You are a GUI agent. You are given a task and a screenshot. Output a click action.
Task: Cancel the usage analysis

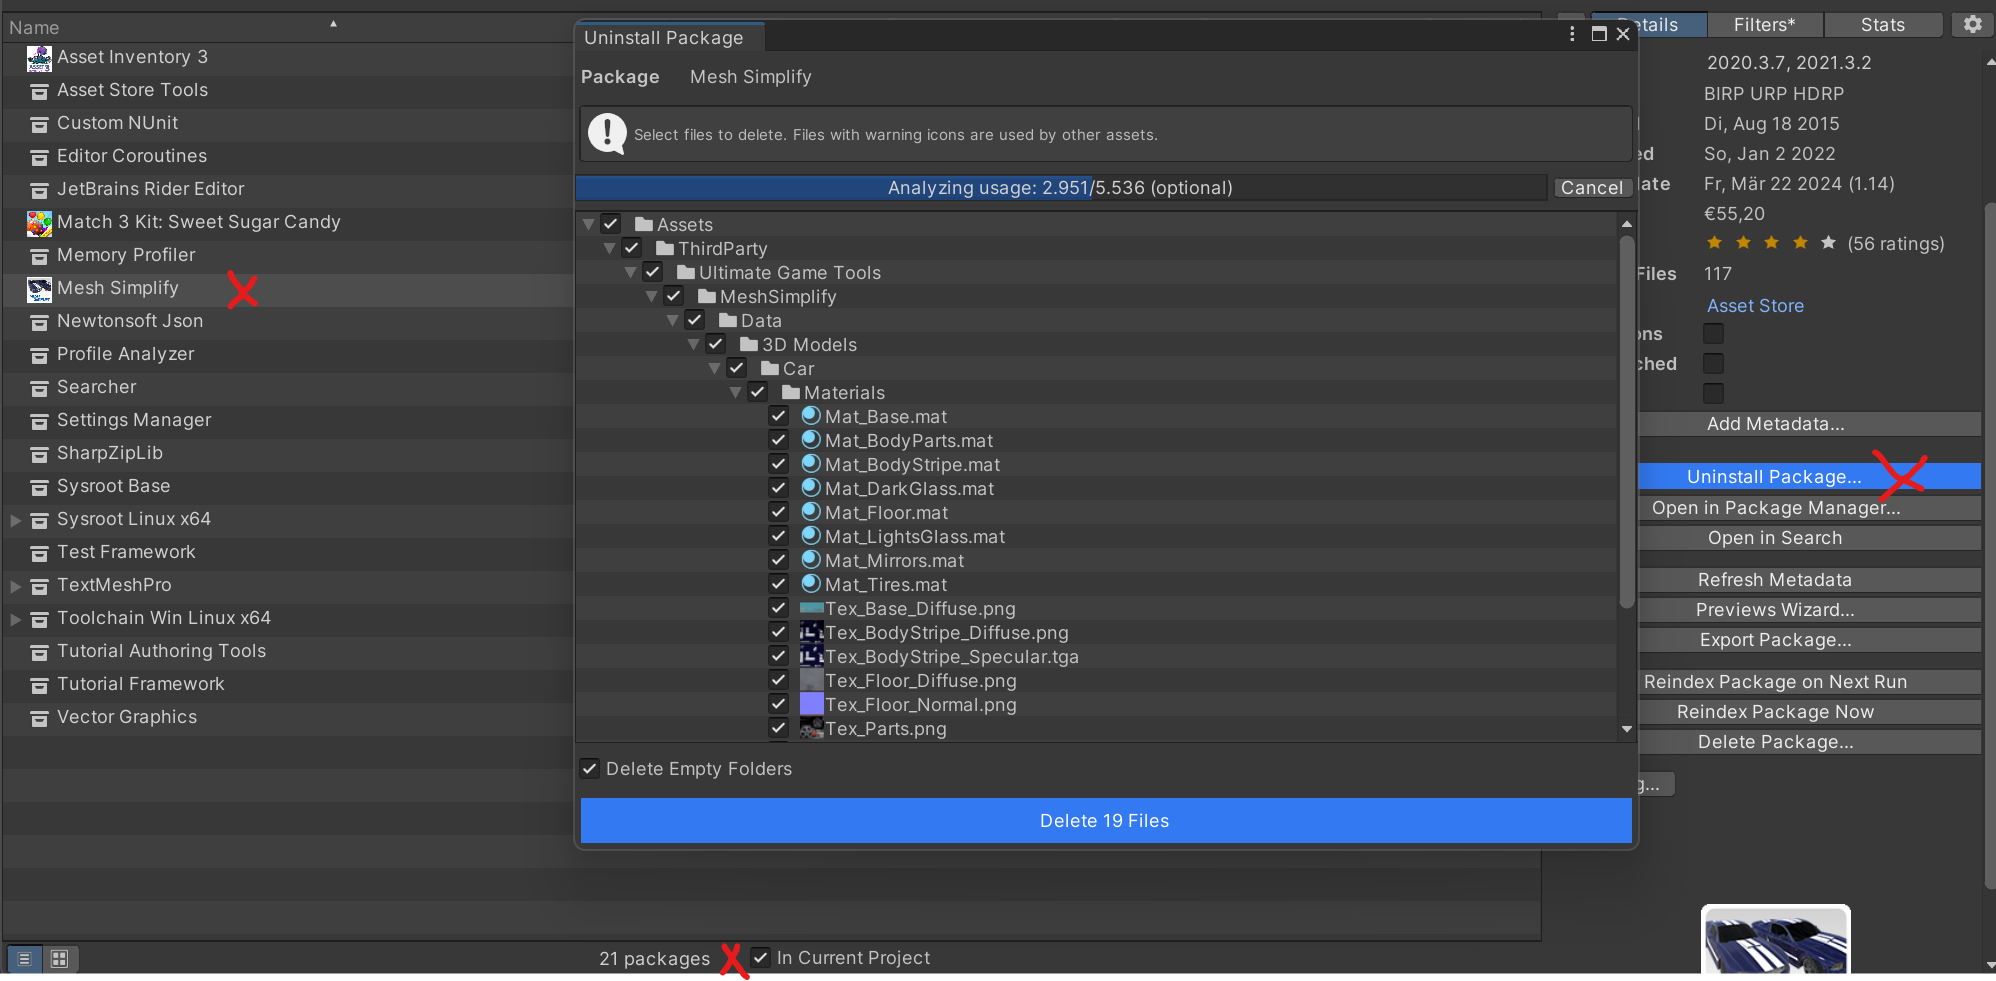(1592, 188)
